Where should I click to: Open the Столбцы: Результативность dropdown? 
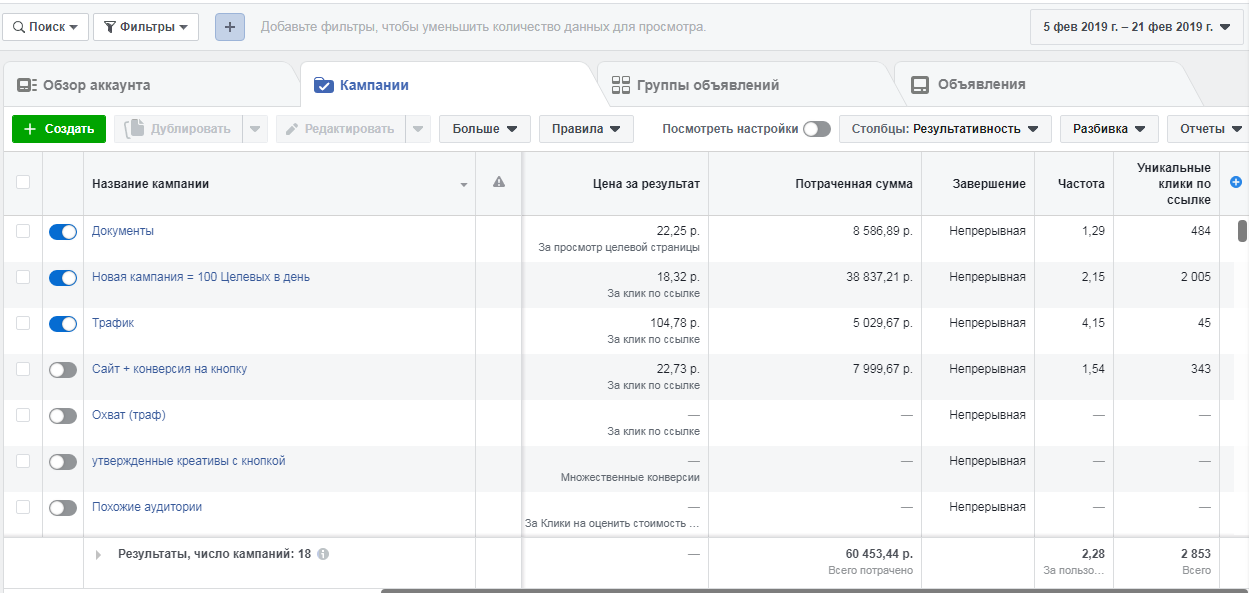945,129
